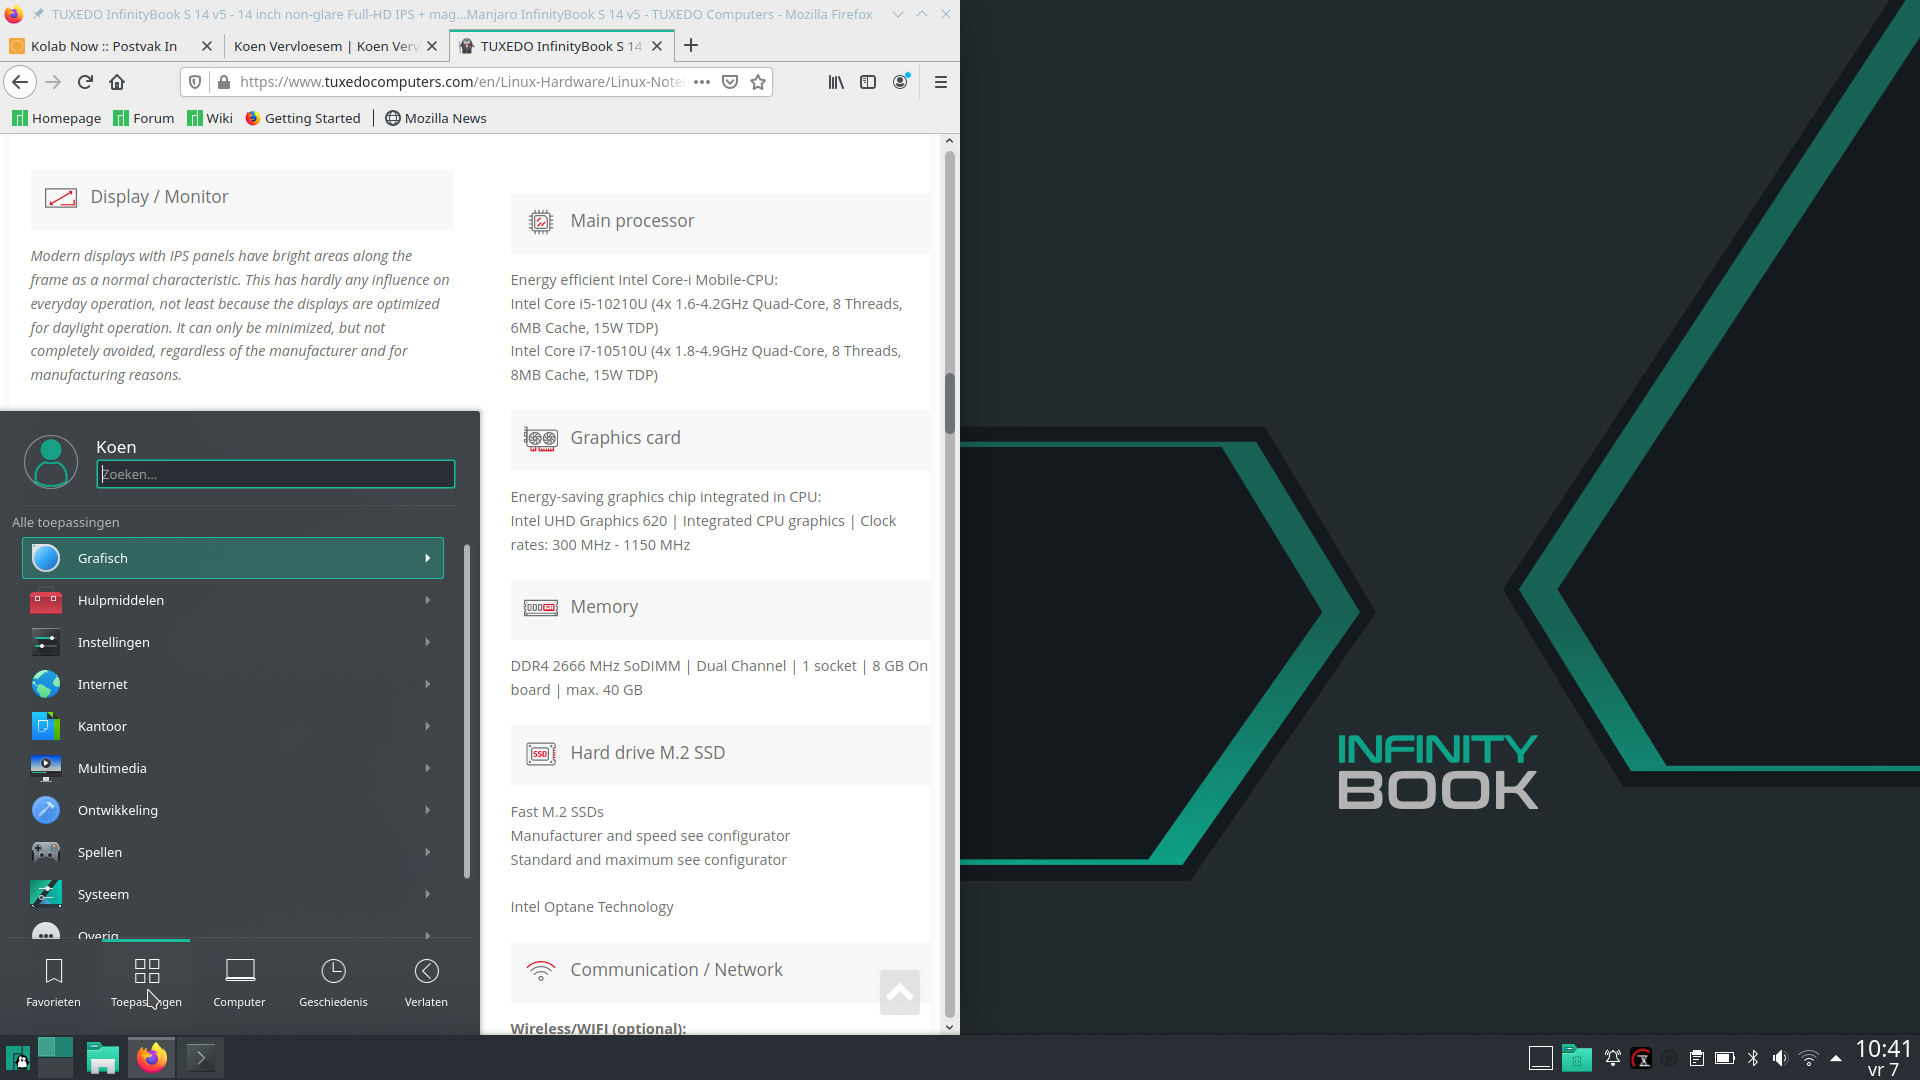Mute audio via the speaker tray icon

click(1779, 1058)
